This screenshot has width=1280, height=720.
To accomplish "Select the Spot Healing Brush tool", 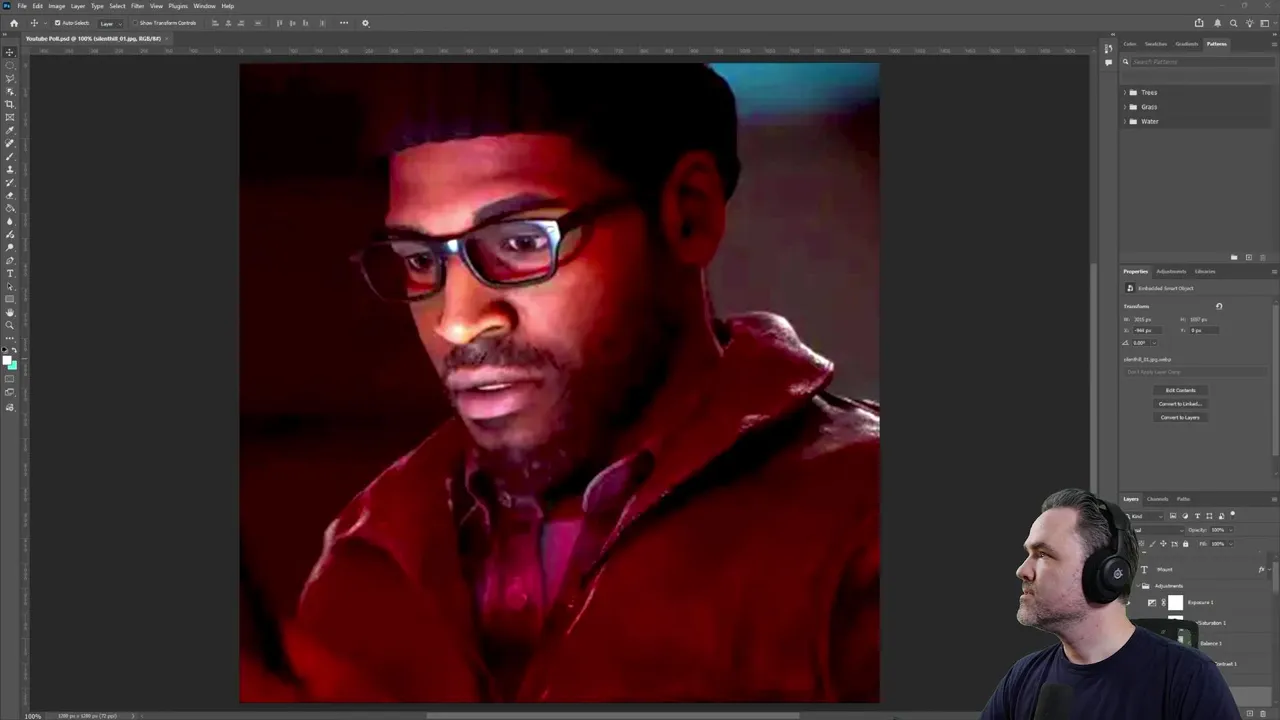I will pos(10,143).
